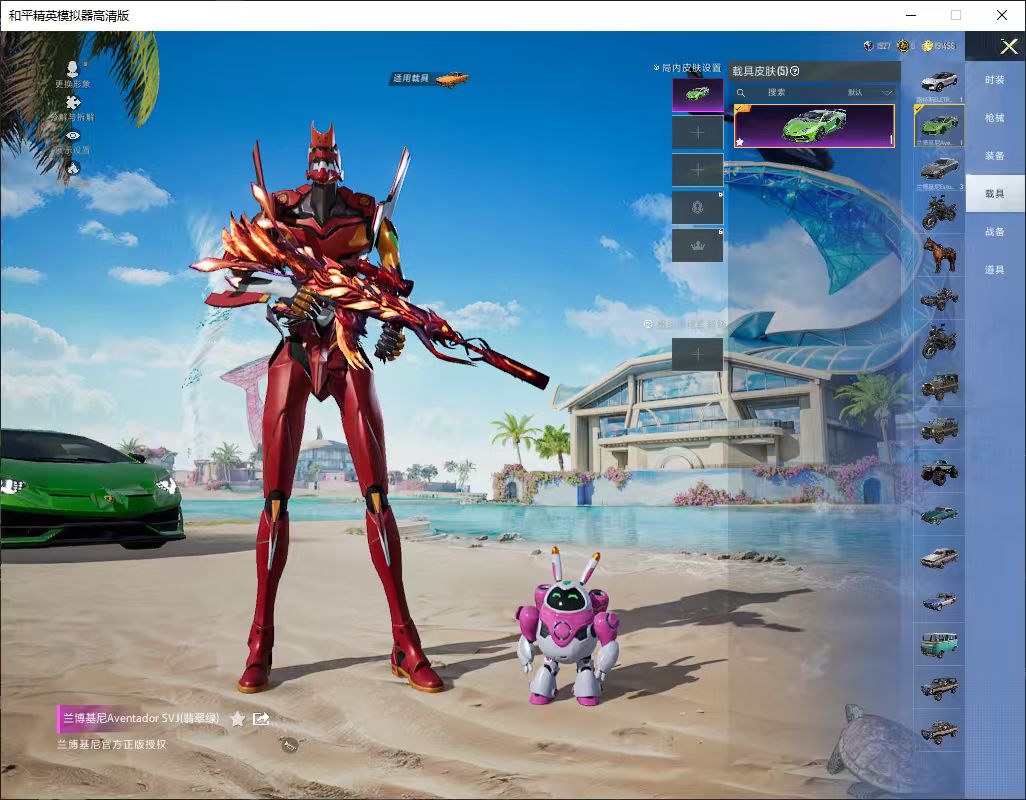
Task: Open the 局内皮肤设置 link
Action: coord(687,67)
